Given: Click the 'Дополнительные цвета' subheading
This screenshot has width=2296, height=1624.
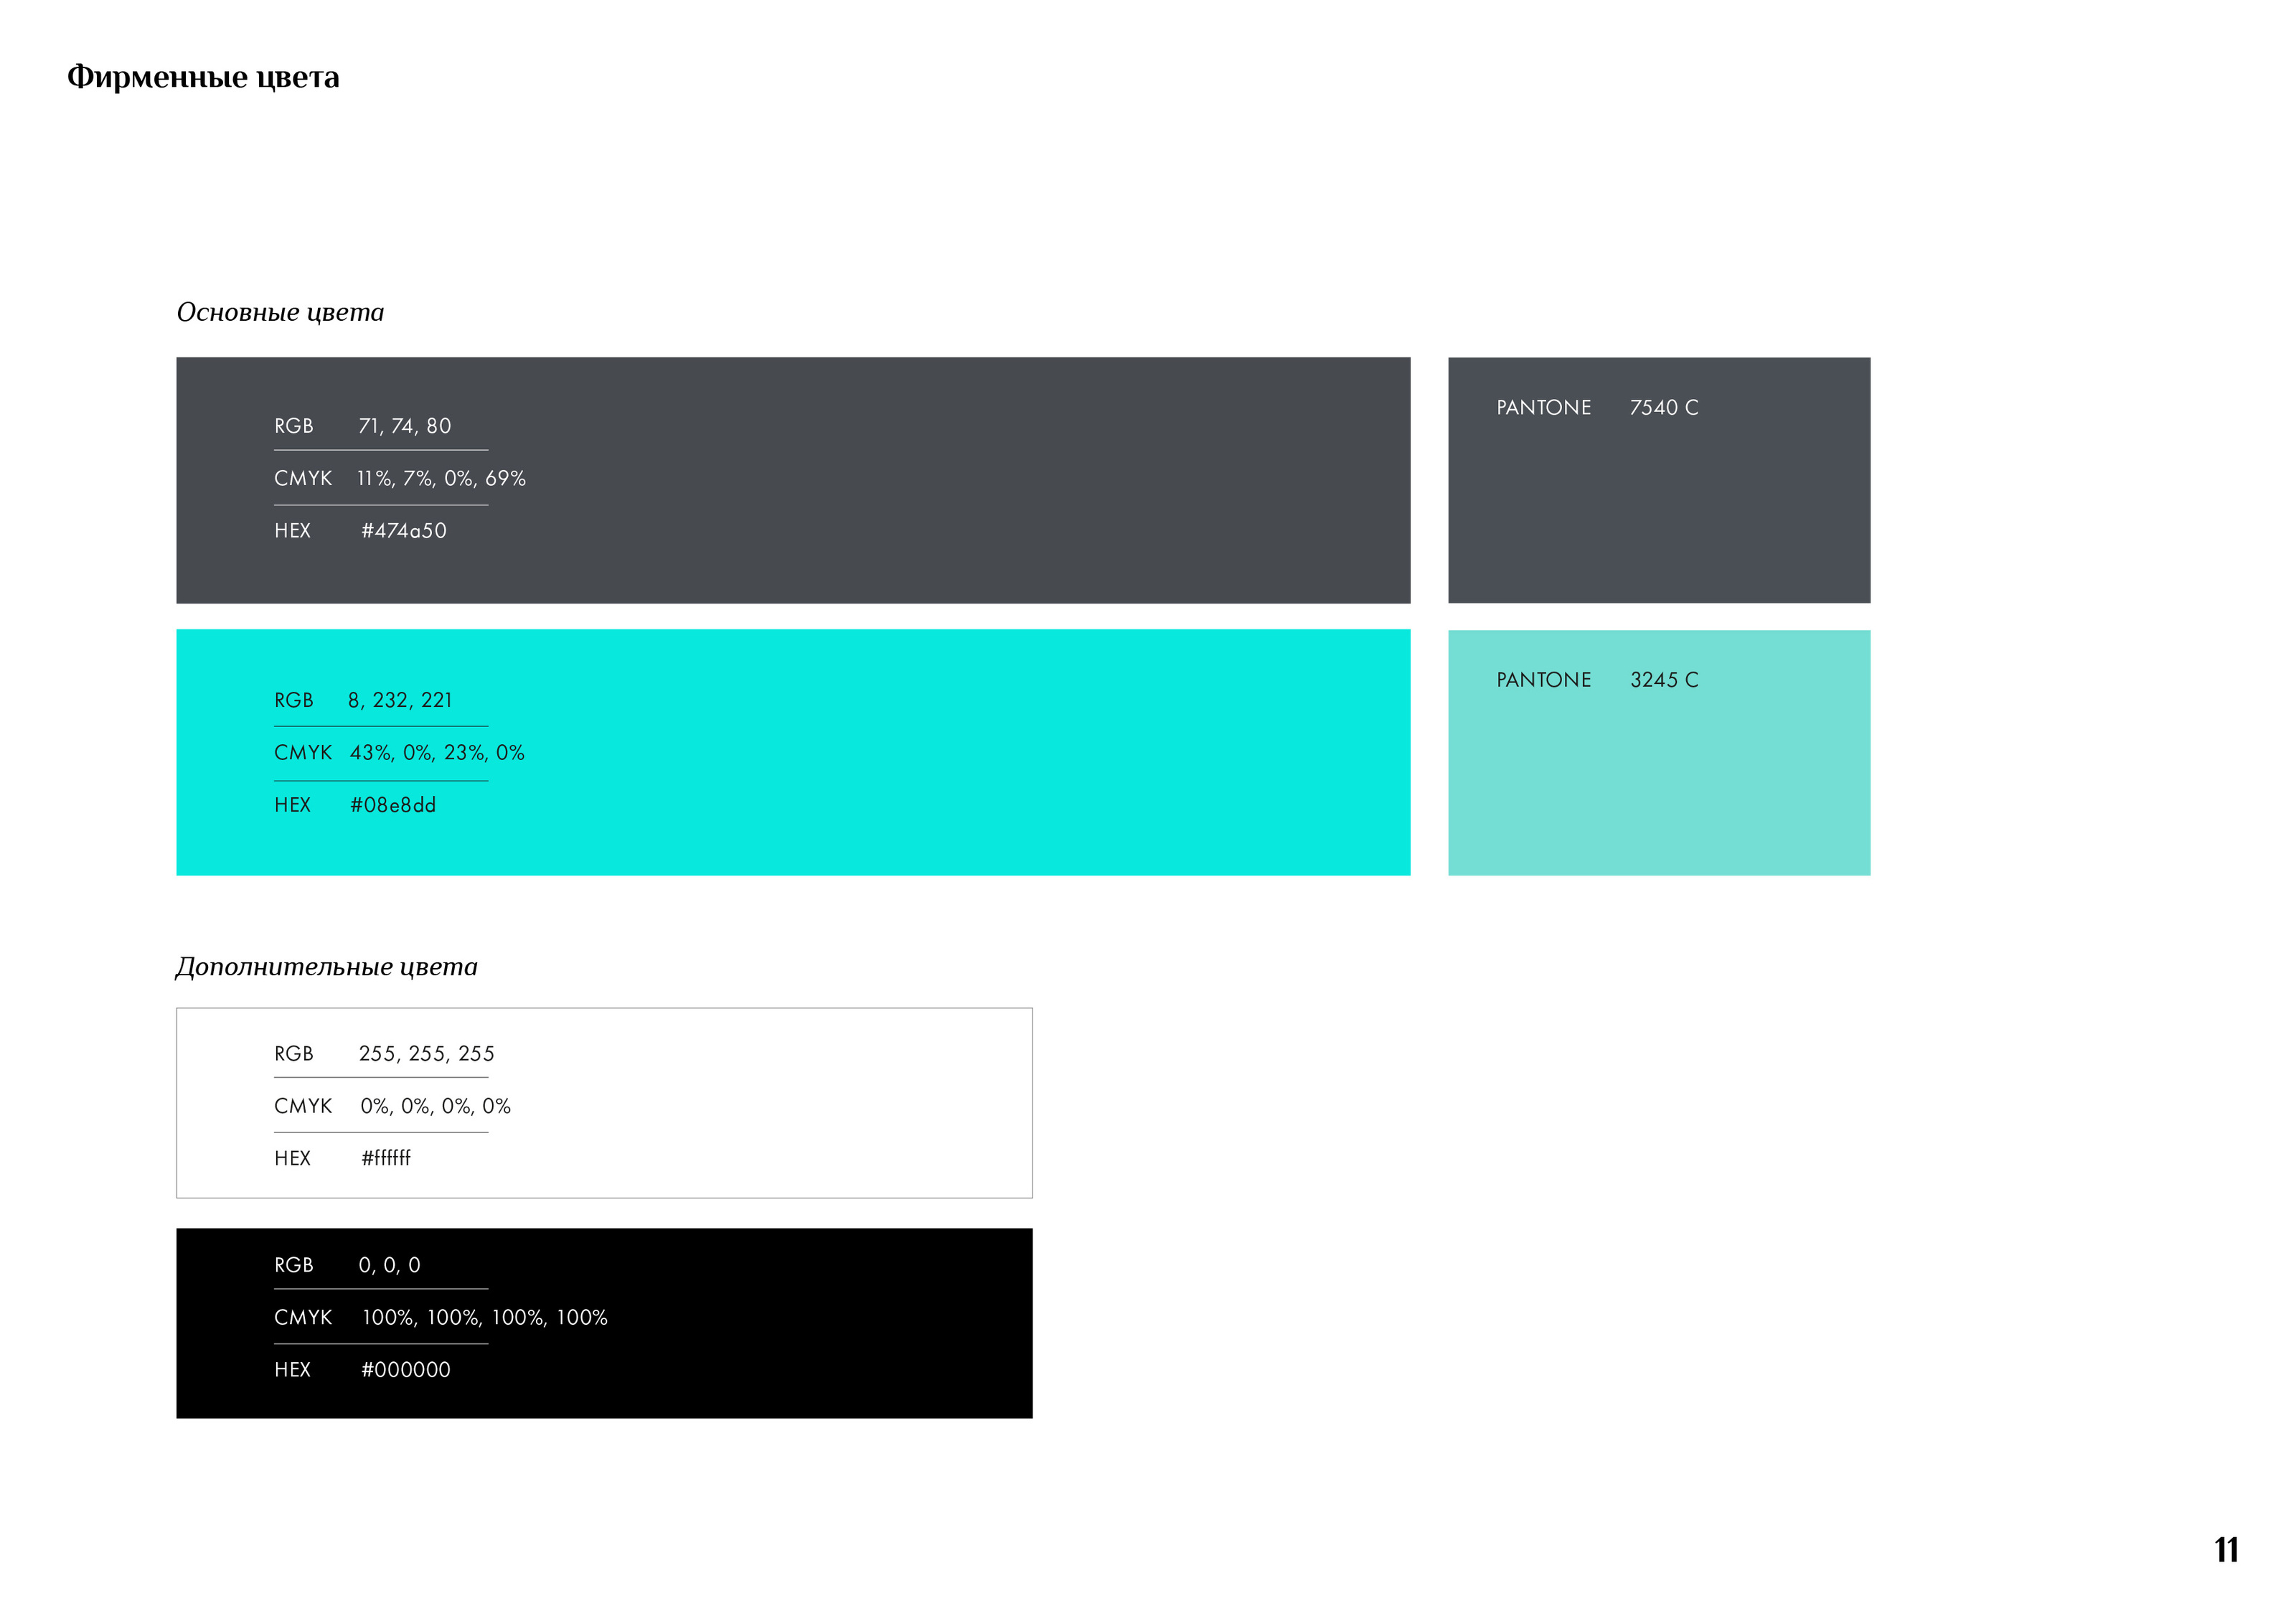Looking at the screenshot, I should click(x=327, y=966).
